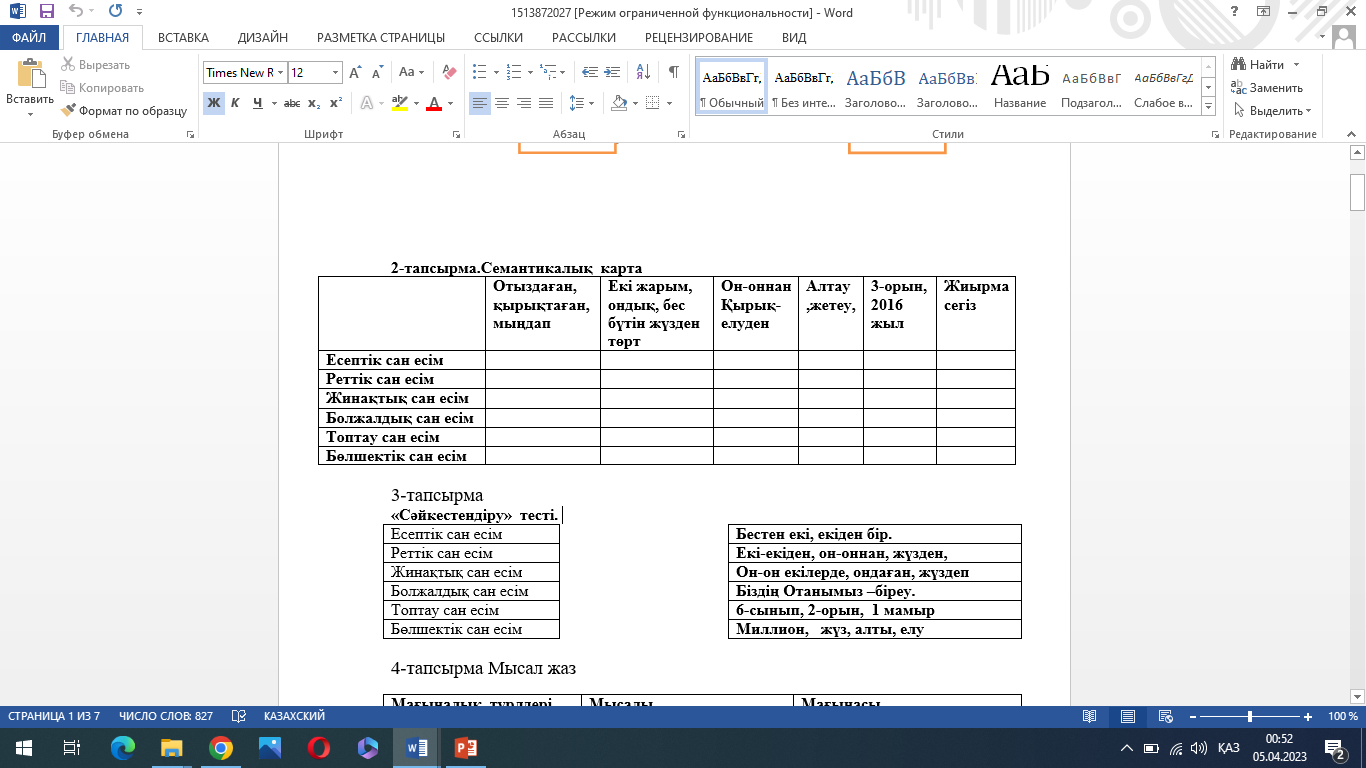The width and height of the screenshot is (1366, 768).
Task: Decrease paragraph indent
Action: point(589,73)
